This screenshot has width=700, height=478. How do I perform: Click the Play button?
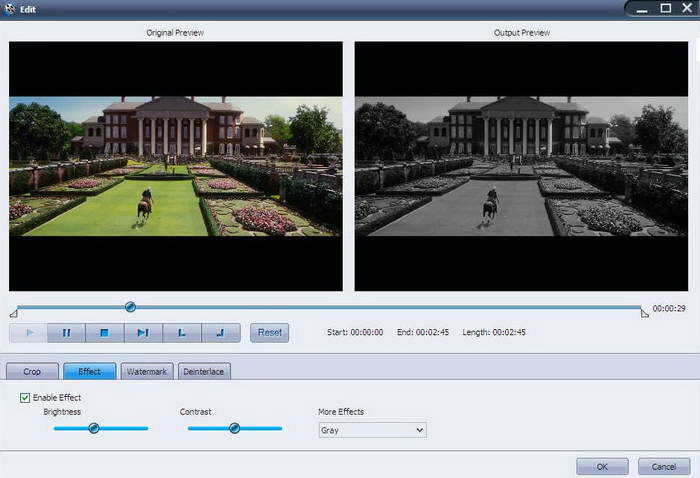(29, 333)
